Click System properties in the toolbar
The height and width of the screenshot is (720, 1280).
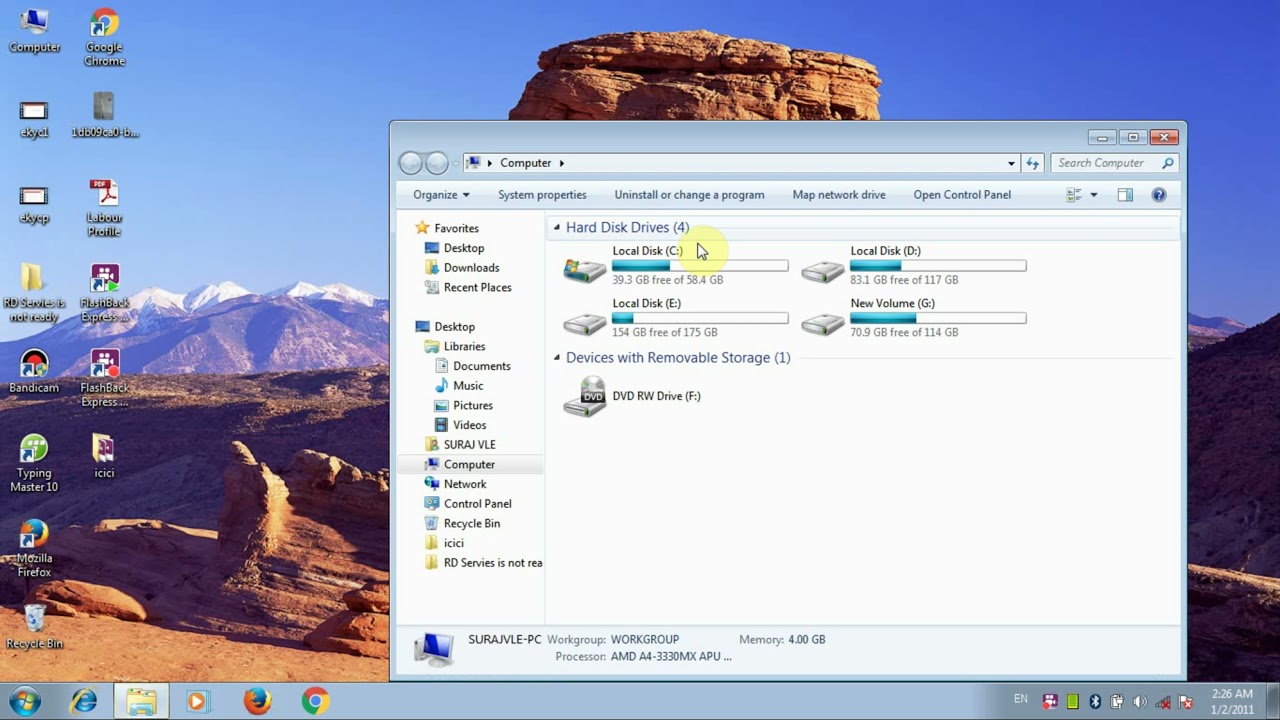542,195
